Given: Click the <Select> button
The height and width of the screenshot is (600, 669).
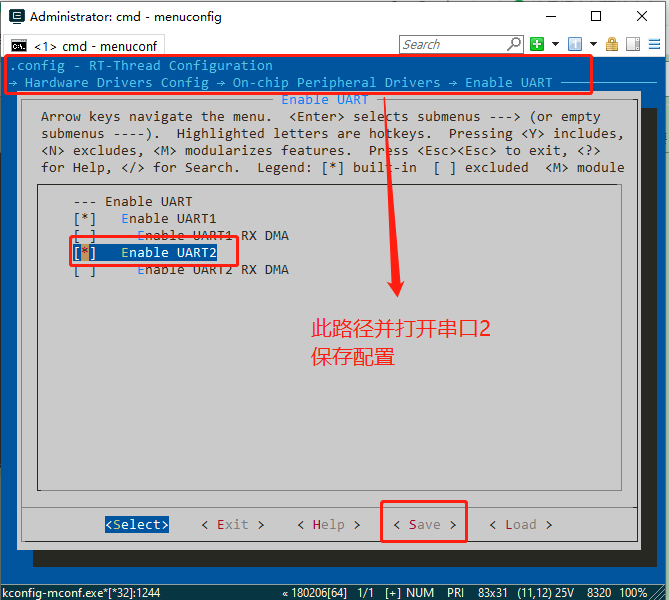Looking at the screenshot, I should 137,524.
